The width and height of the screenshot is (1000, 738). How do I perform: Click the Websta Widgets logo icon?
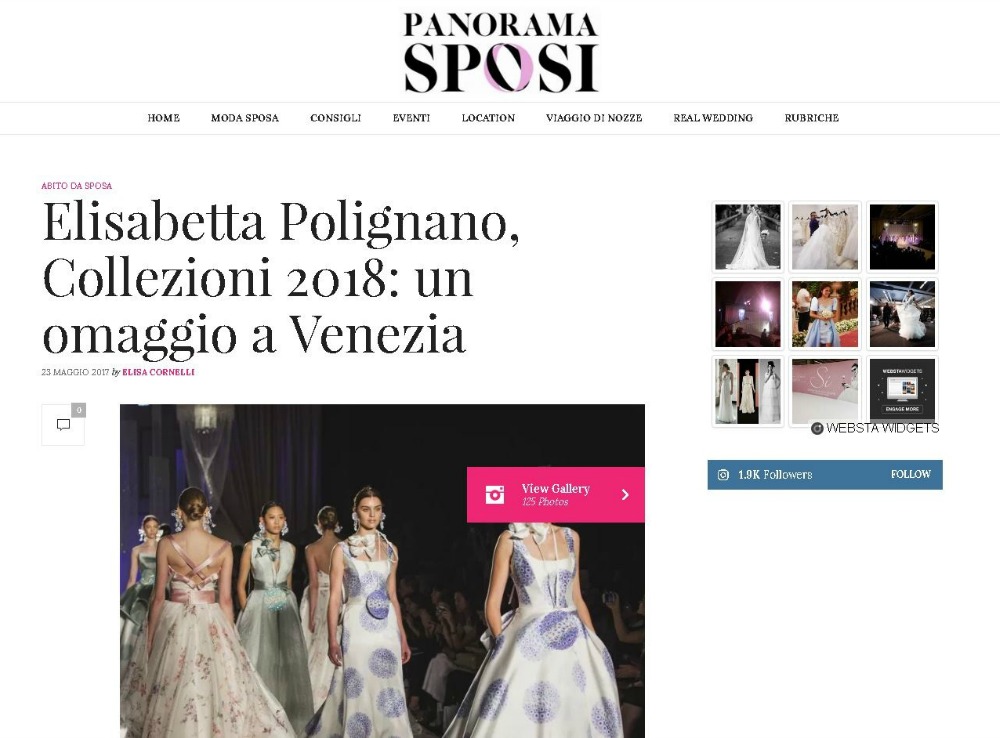coord(816,428)
